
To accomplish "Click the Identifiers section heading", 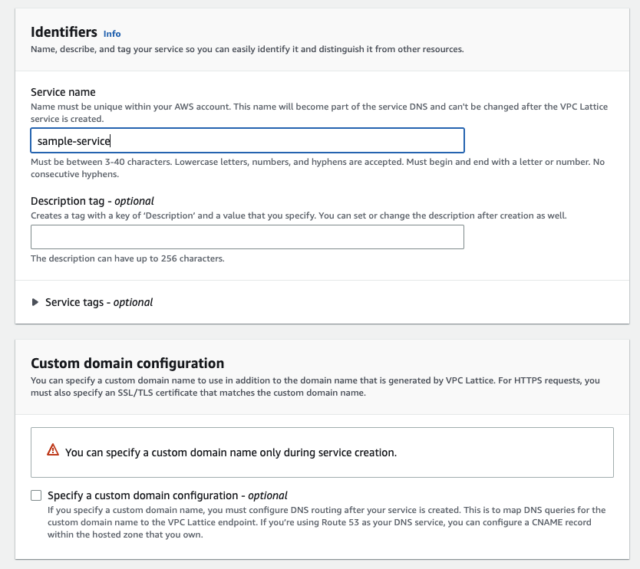I will [x=64, y=32].
